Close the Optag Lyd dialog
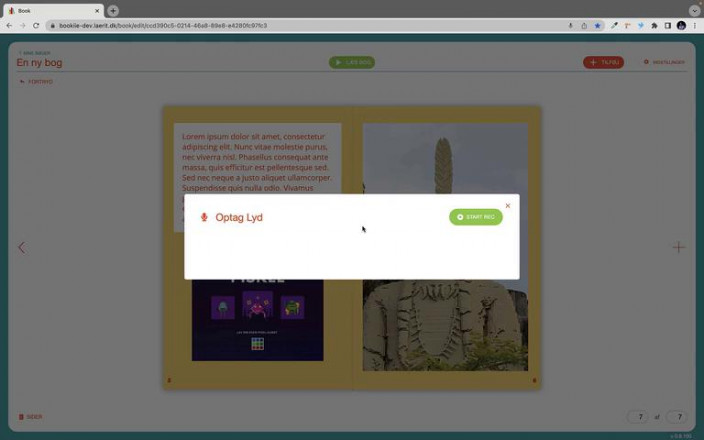The height and width of the screenshot is (440, 704). (x=508, y=206)
